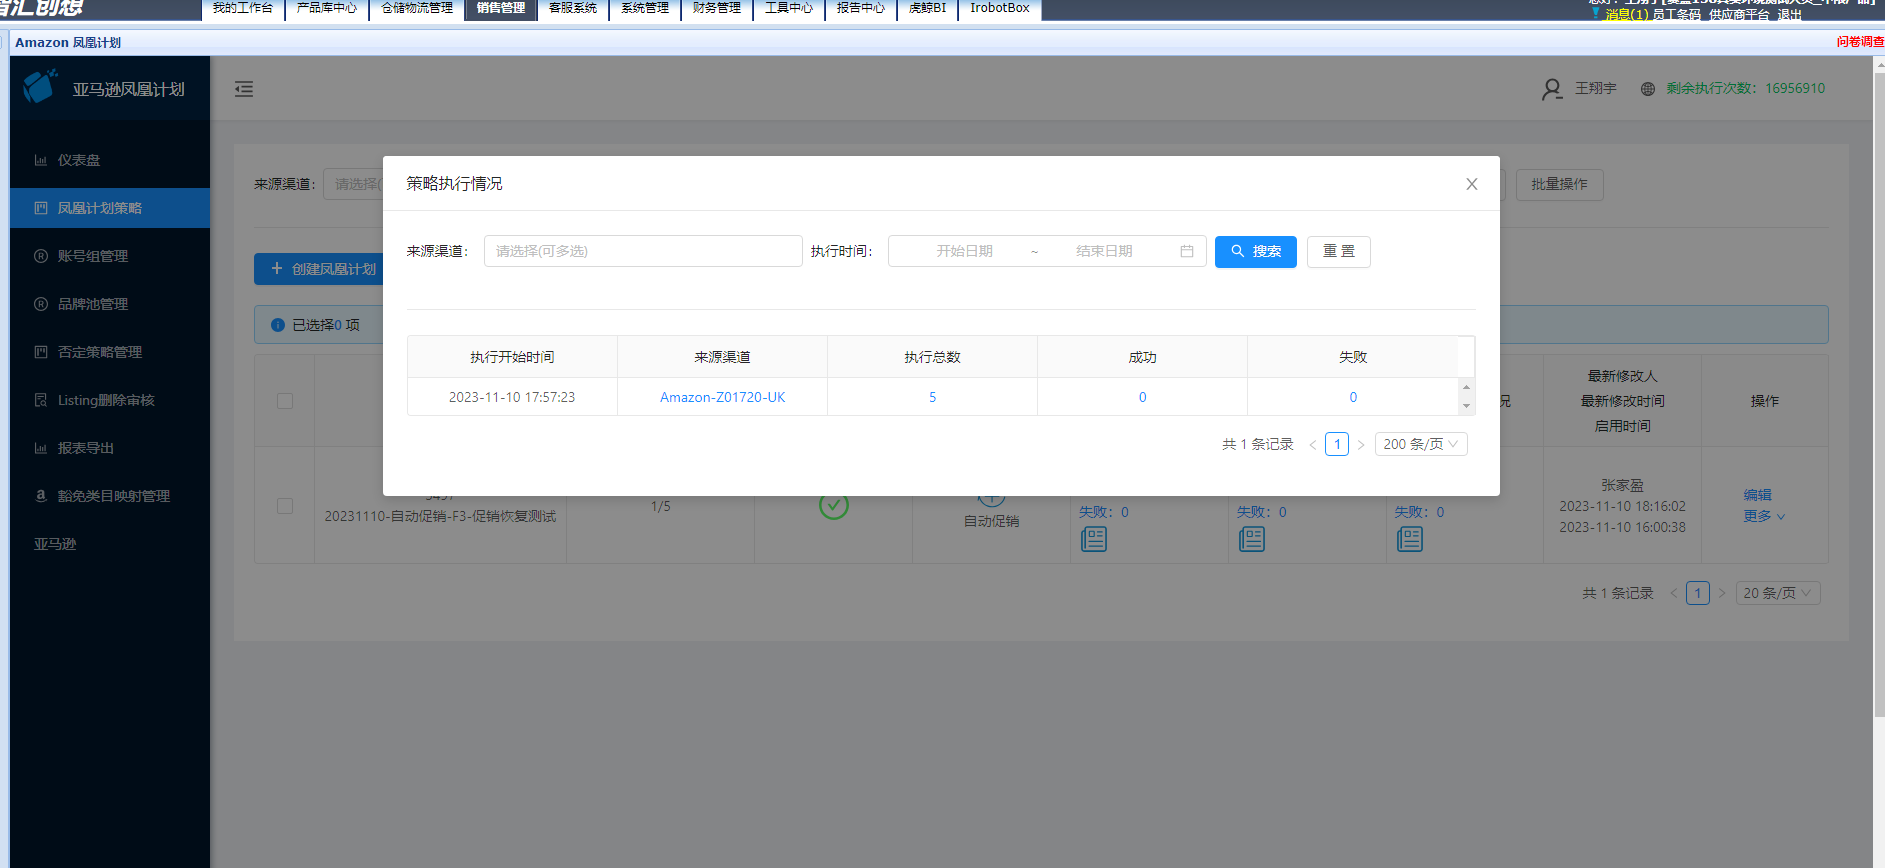
Task: Switch to the 产品库中心 top tab
Action: point(327,9)
